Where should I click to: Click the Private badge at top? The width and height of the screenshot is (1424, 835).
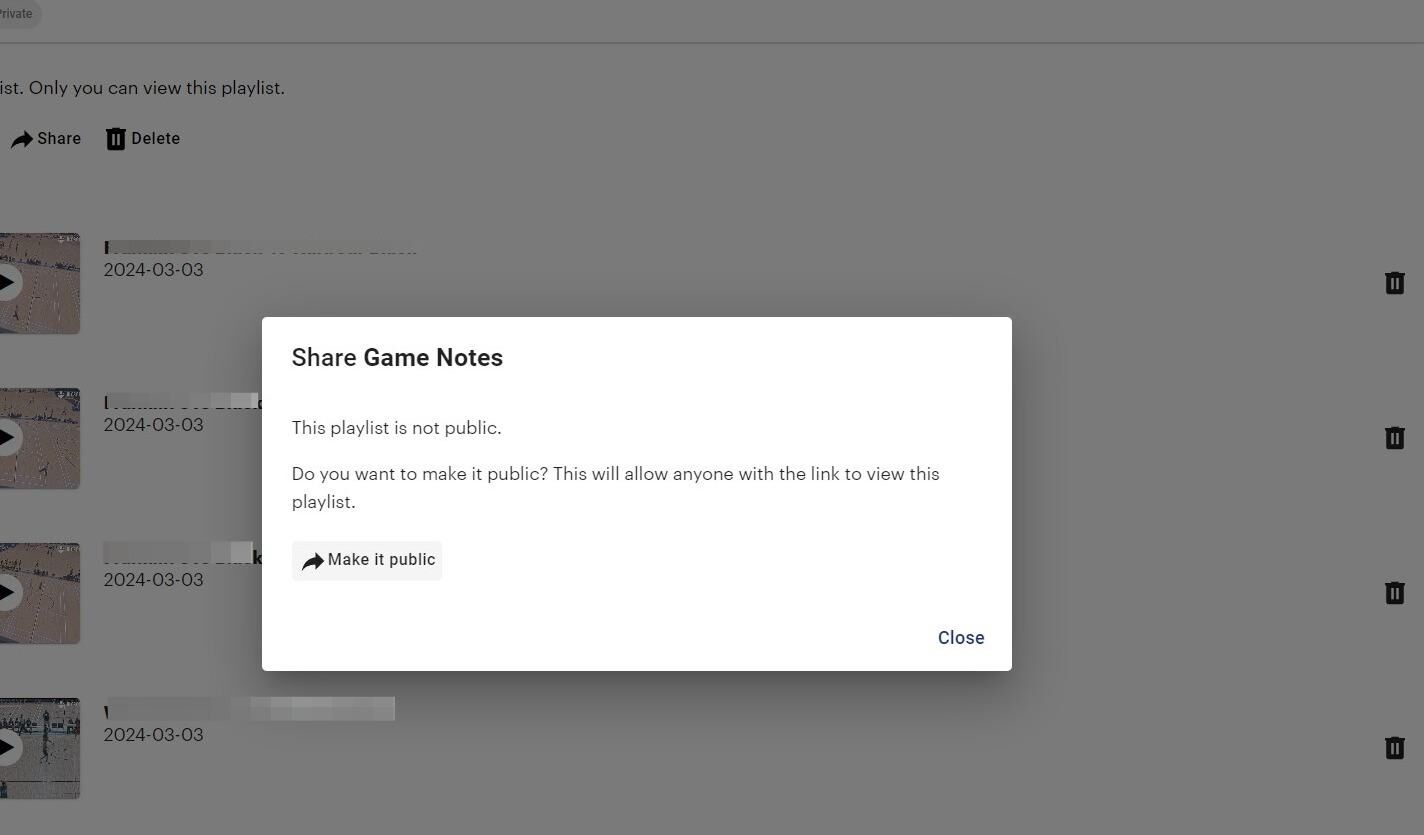18,14
